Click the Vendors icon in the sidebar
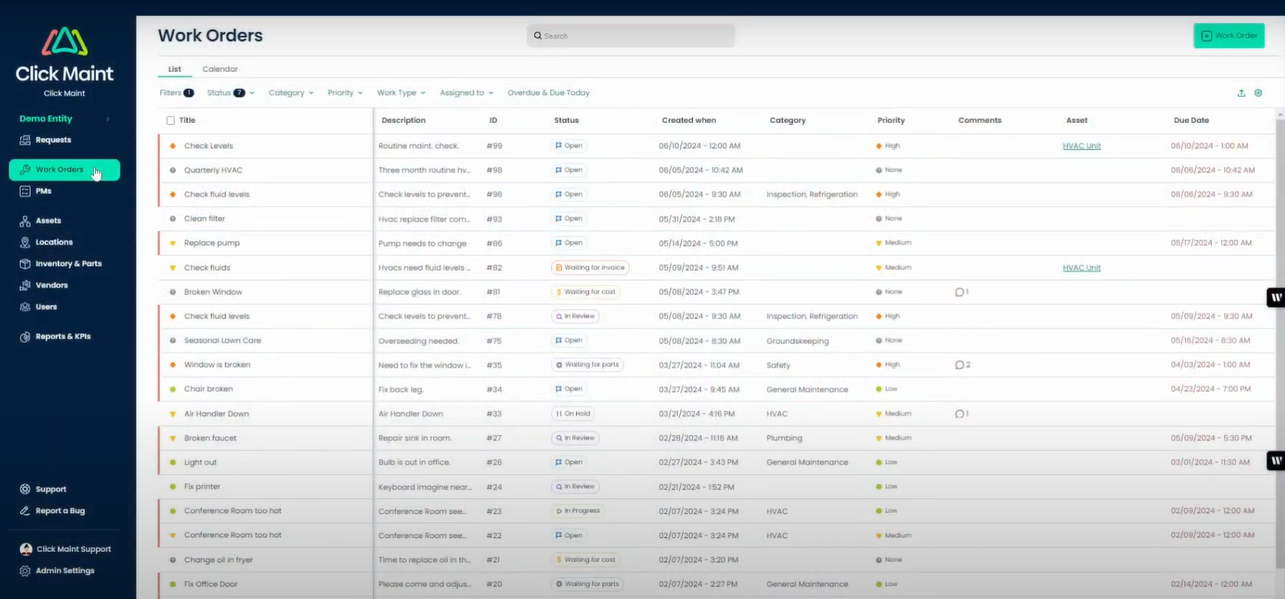This screenshot has height=599, width=1285. coord(24,285)
